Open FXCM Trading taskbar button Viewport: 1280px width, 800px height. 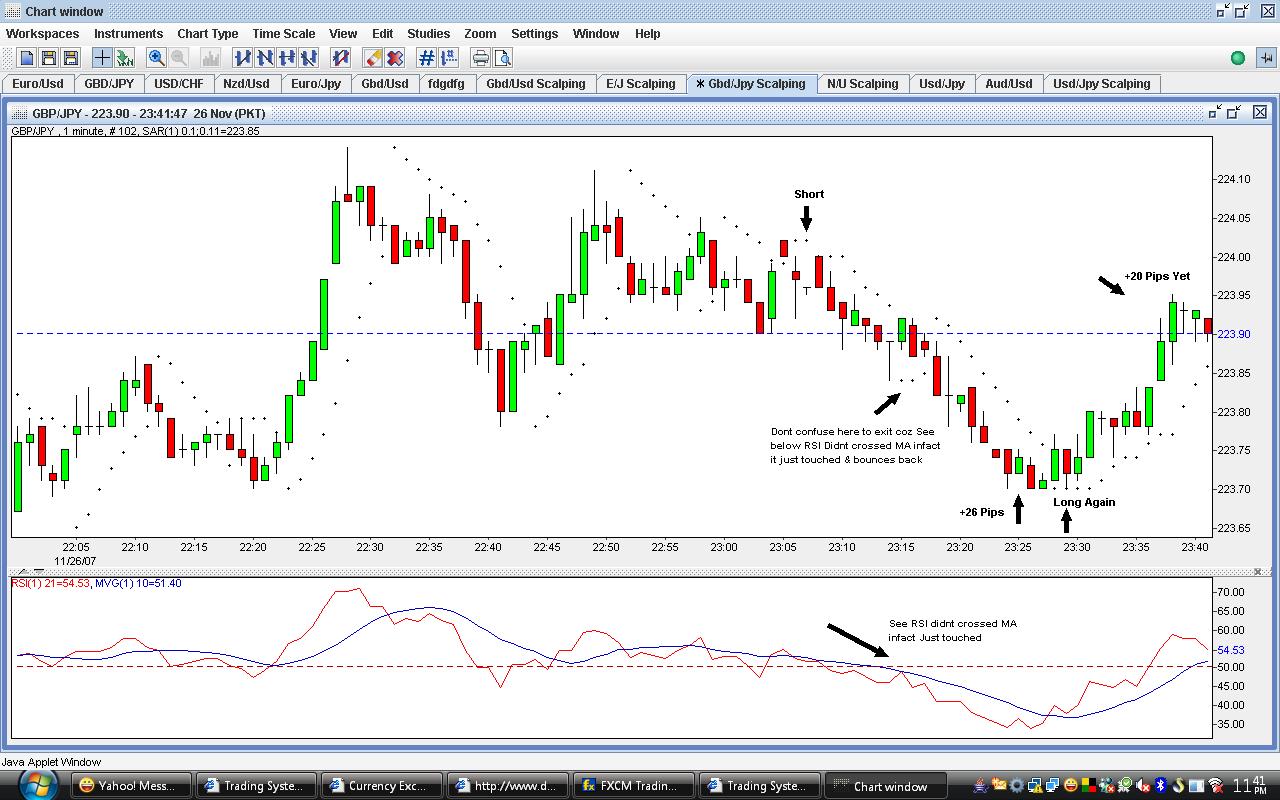tap(636, 786)
